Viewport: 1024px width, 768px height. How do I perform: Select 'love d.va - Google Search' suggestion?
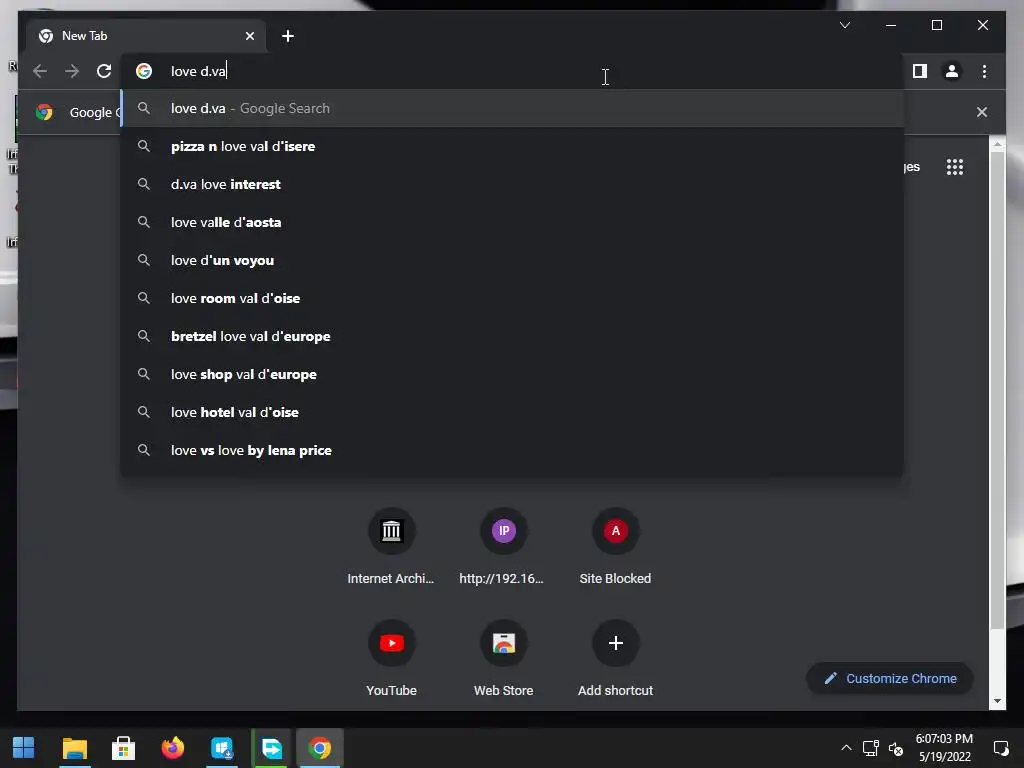click(513, 108)
